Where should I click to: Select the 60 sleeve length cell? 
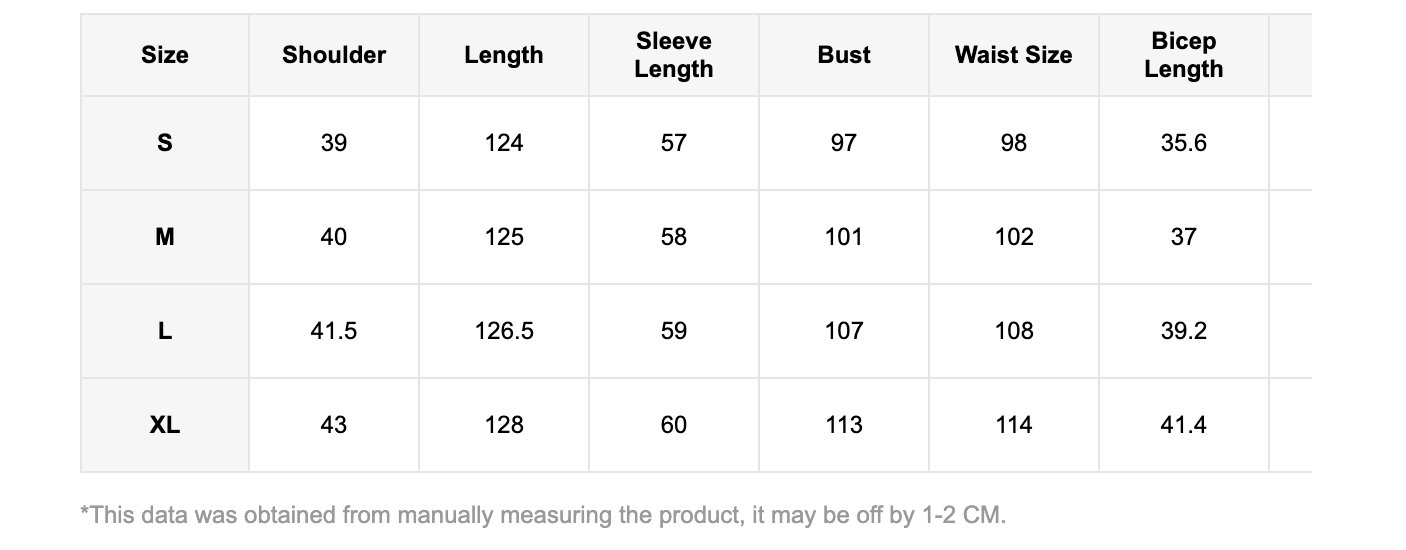[674, 425]
